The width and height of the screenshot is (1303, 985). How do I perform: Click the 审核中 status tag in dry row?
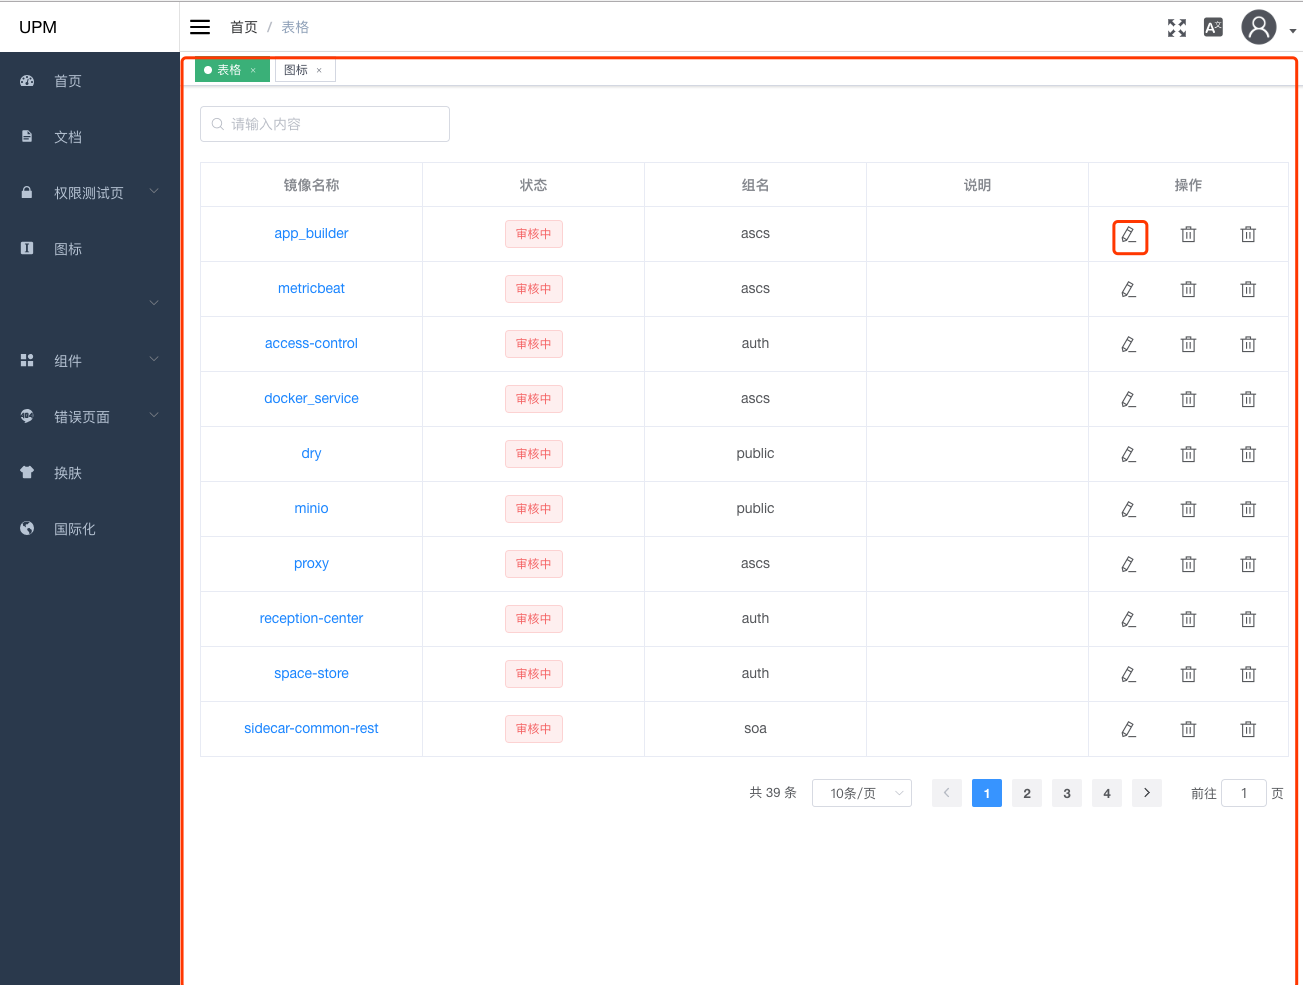pos(534,454)
